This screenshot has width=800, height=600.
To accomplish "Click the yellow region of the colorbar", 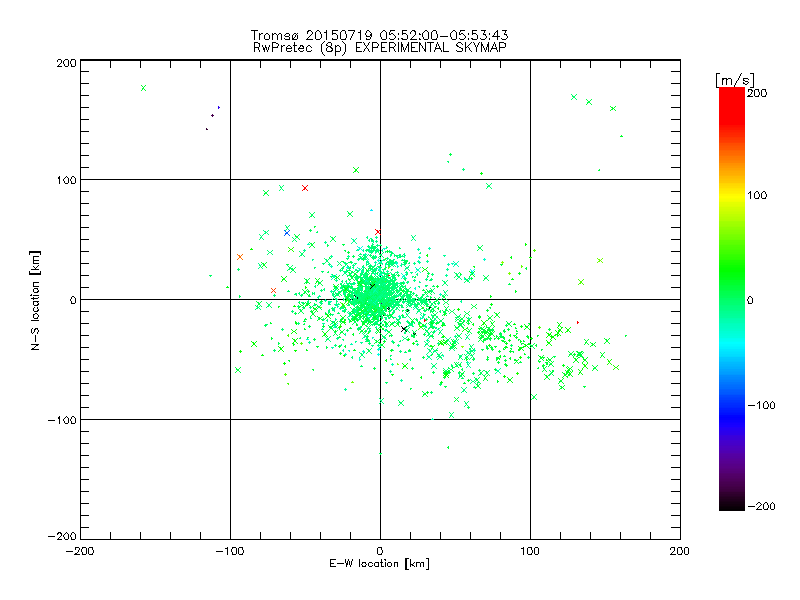I will point(732,195).
